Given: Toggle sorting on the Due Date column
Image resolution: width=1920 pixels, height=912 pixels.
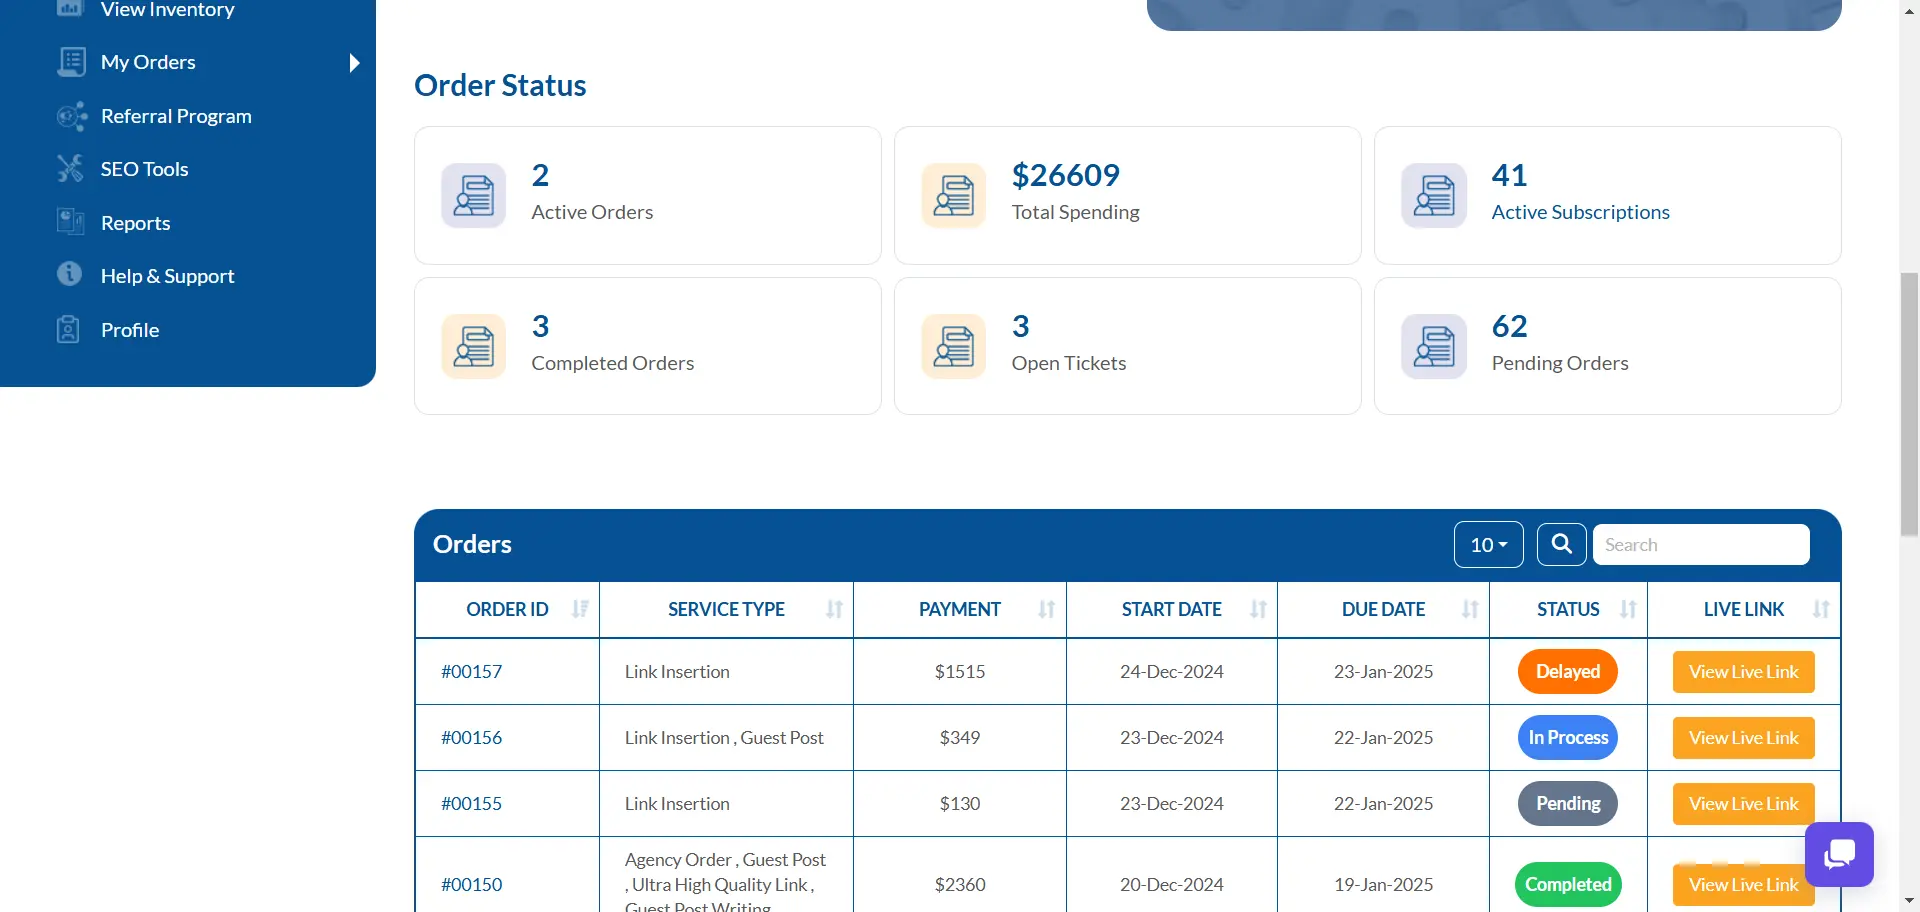Looking at the screenshot, I should click(x=1469, y=609).
